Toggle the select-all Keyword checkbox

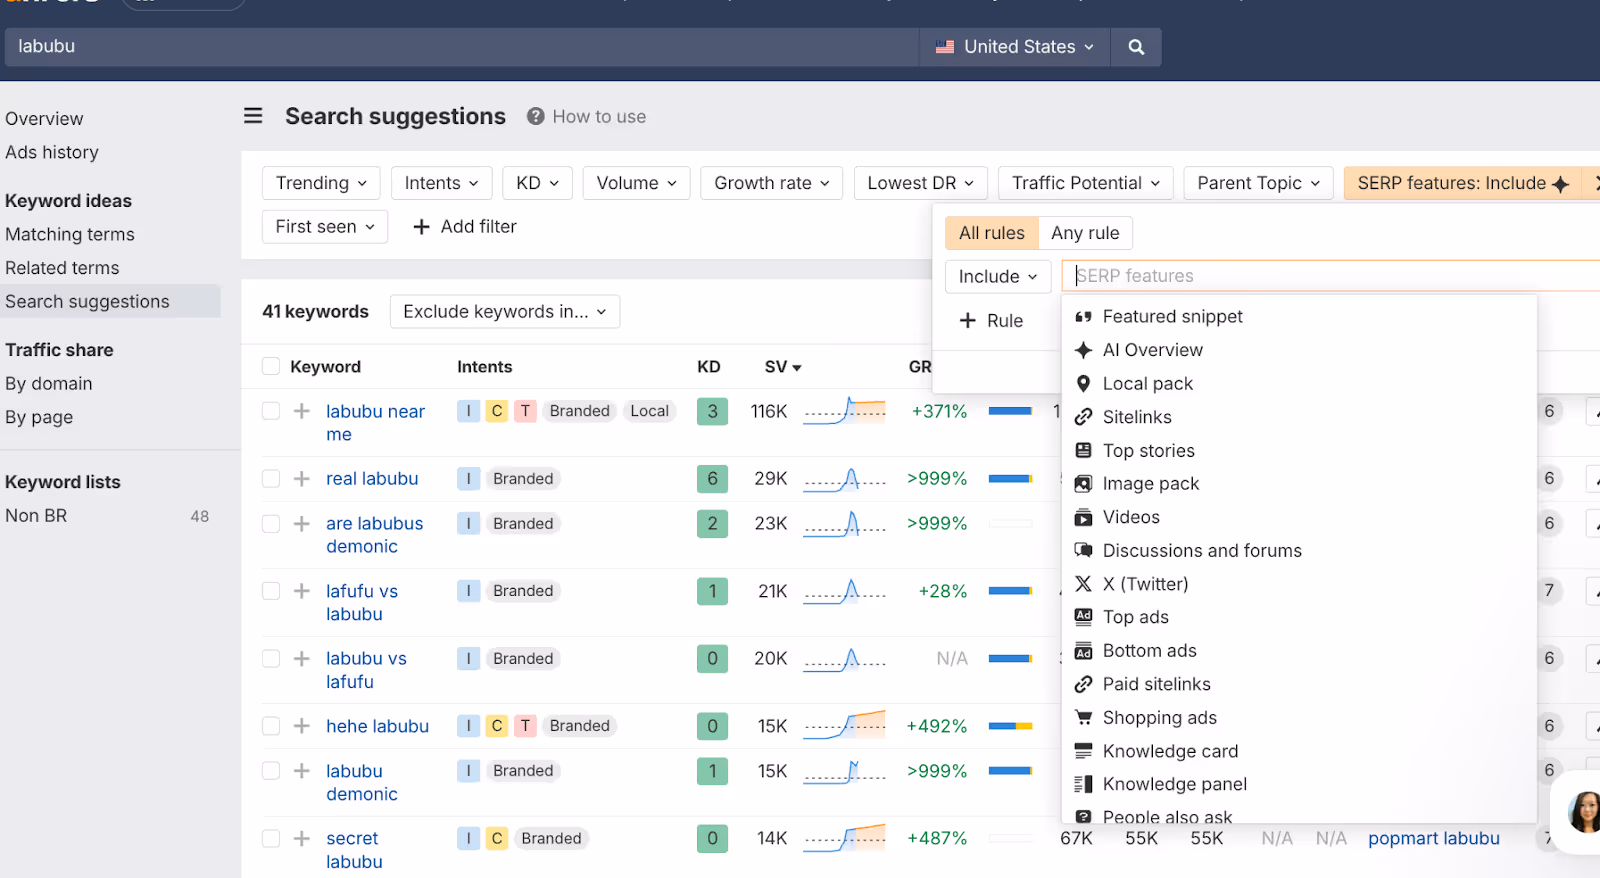tap(271, 366)
